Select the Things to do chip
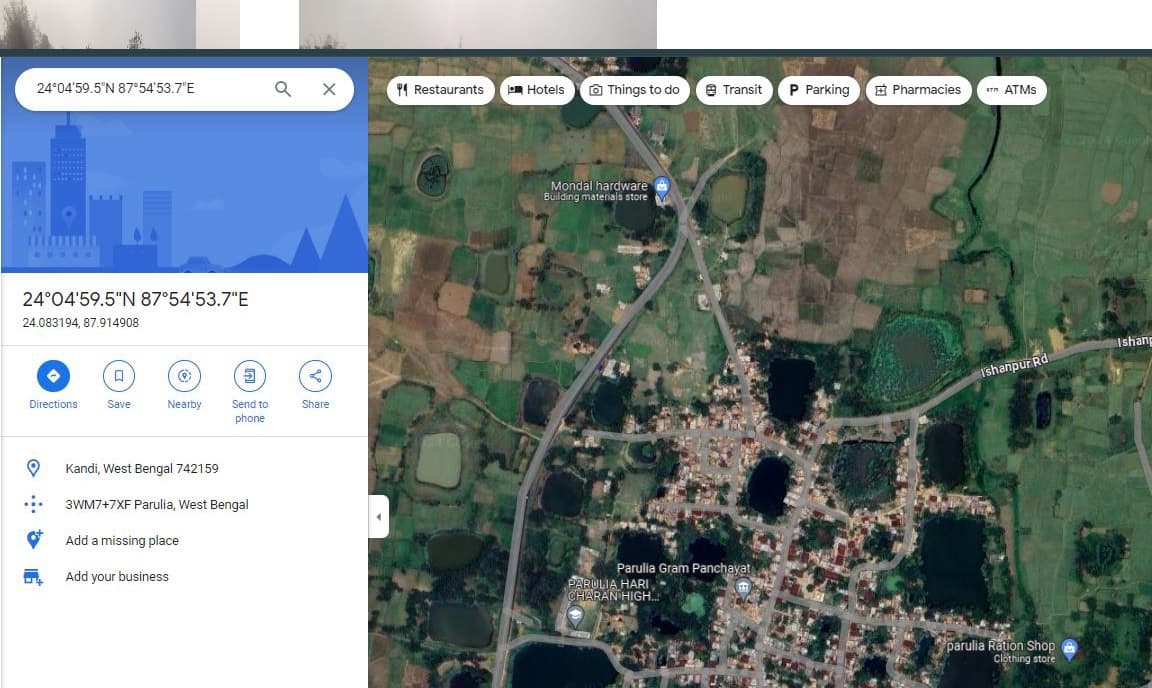The image size is (1152, 688). point(635,90)
